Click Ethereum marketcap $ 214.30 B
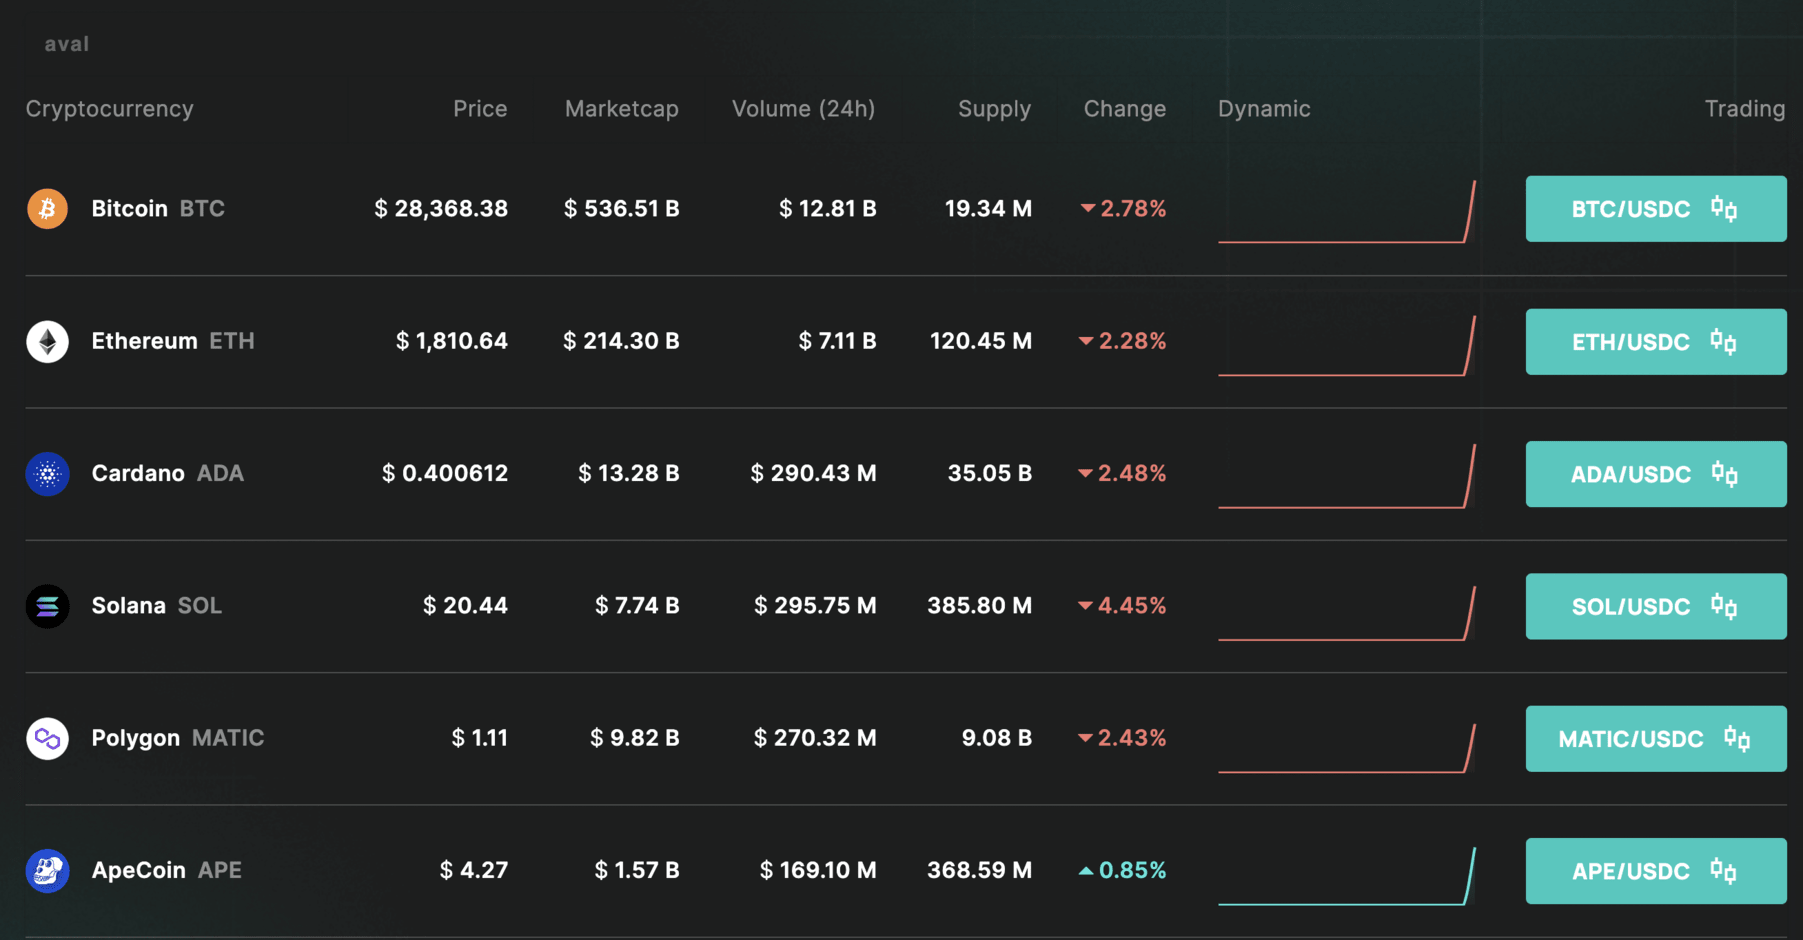 (x=621, y=341)
